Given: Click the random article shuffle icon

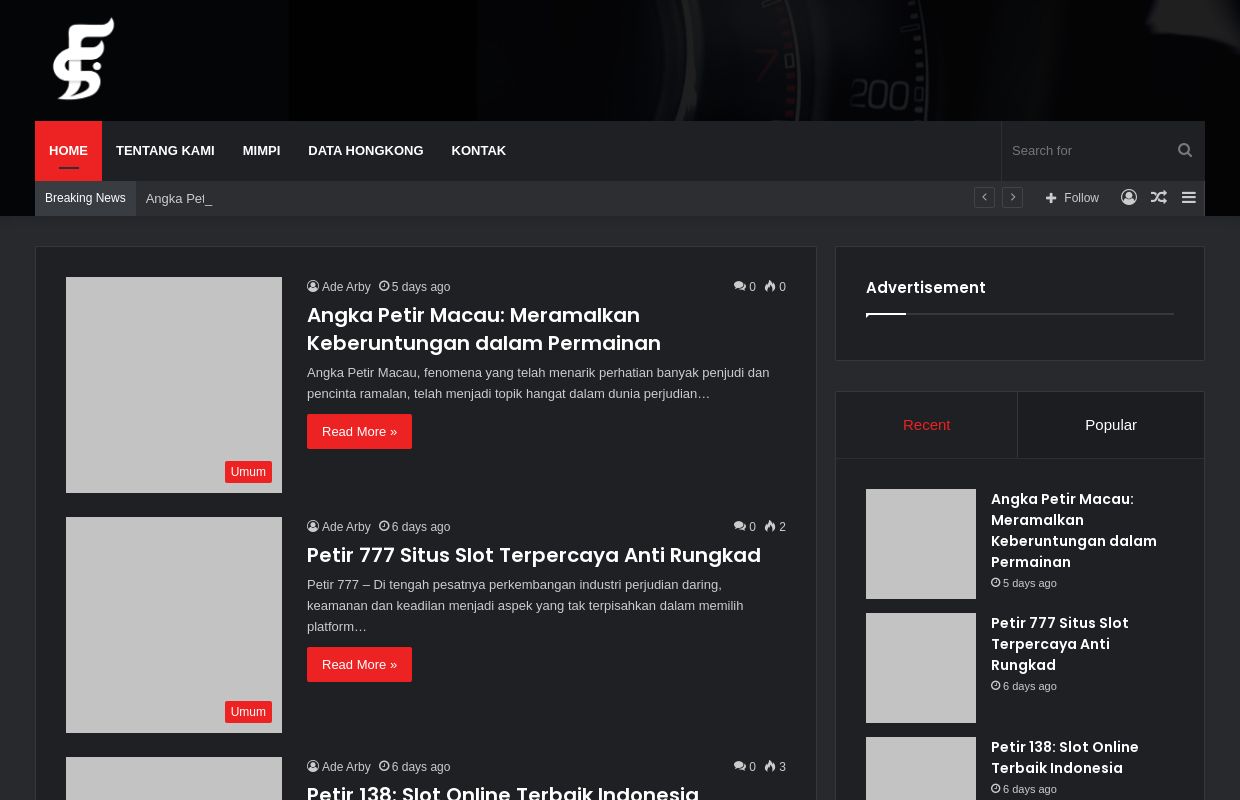Looking at the screenshot, I should 1159,198.
